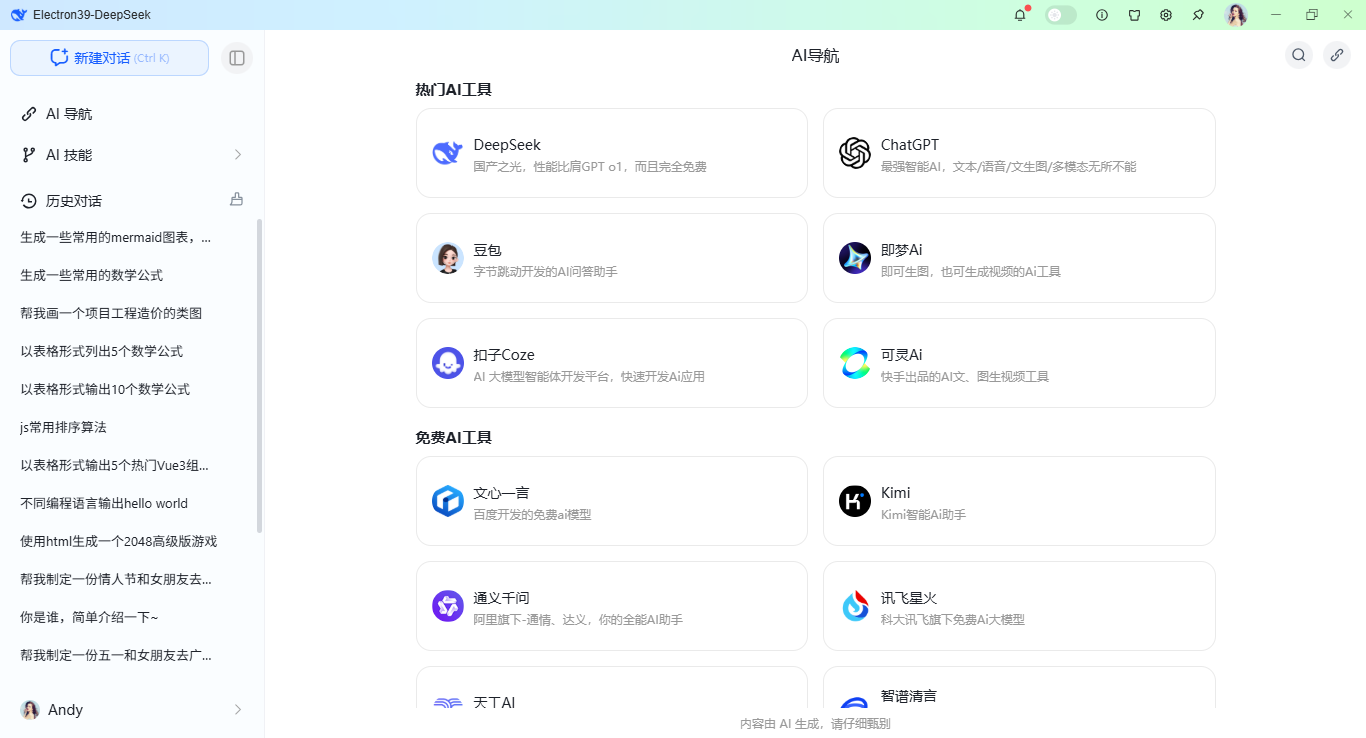1366x738 pixels.
Task: Click the DeepSeek card logo
Action: tap(447, 153)
